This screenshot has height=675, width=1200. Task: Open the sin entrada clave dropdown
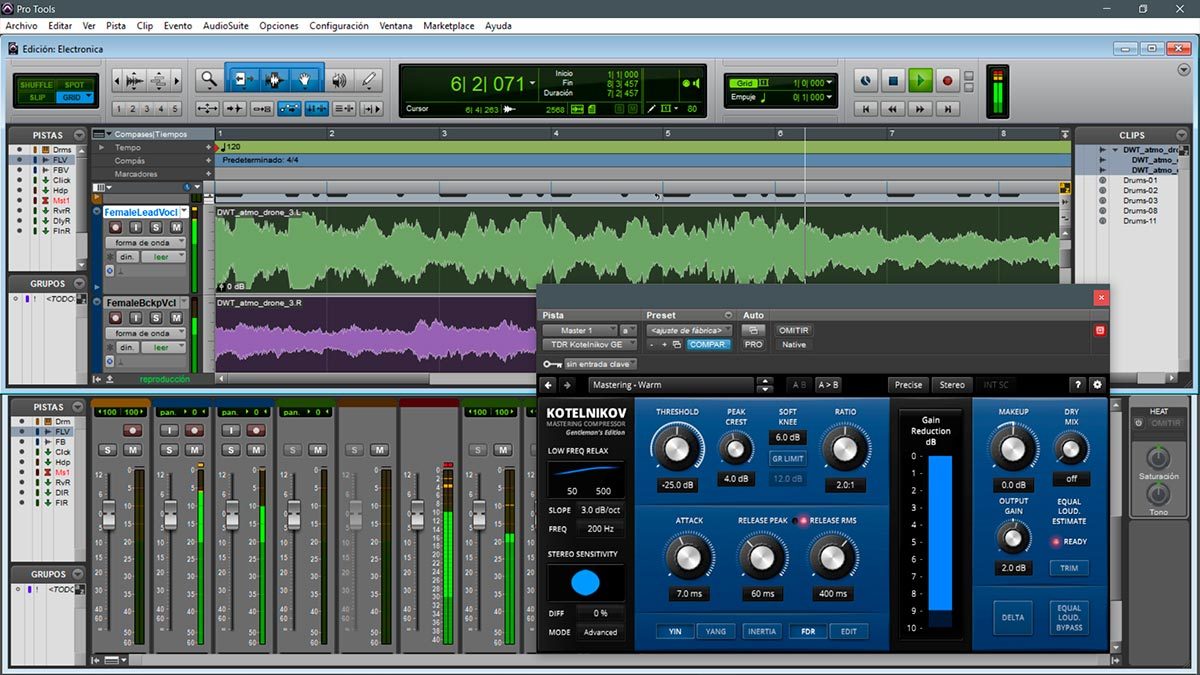[x=601, y=365]
